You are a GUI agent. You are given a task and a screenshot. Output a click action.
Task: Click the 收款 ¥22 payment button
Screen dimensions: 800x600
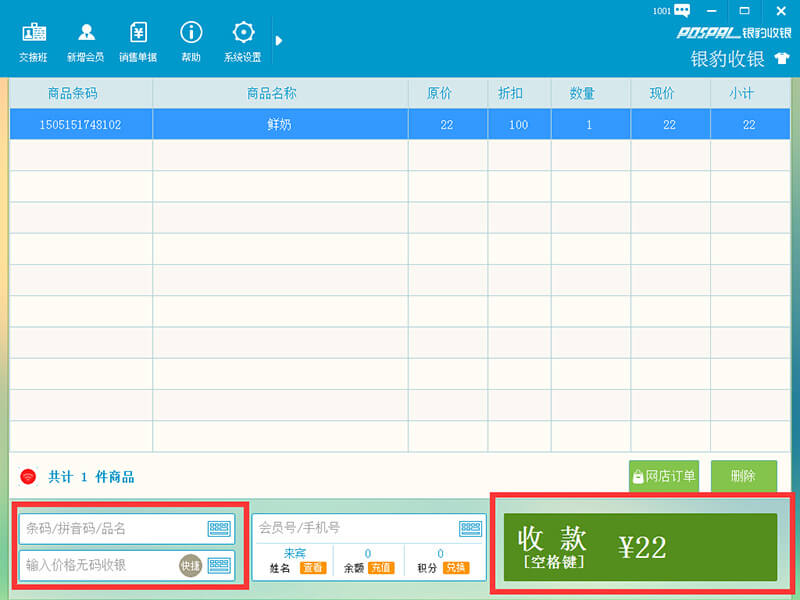point(640,547)
